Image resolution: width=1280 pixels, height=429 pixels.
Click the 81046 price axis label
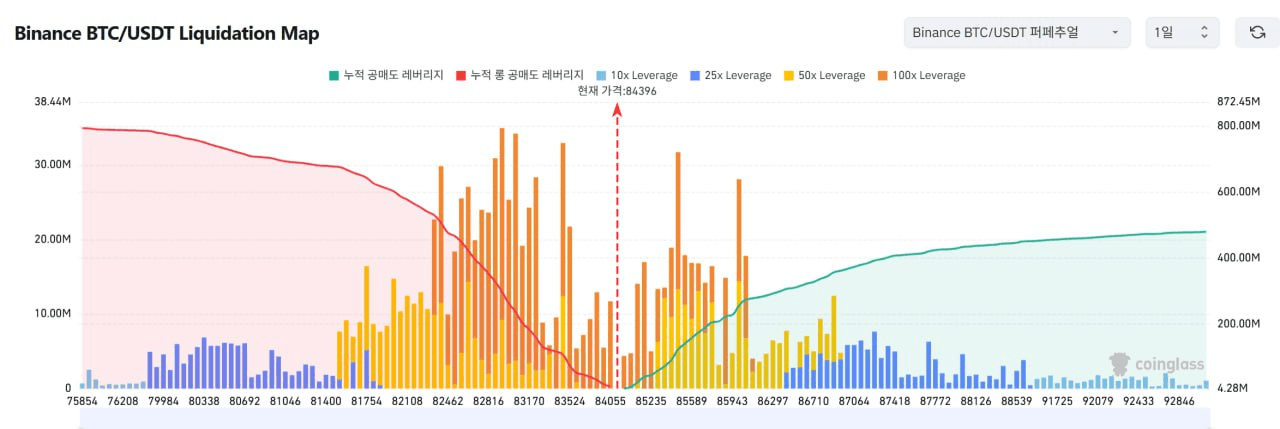[285, 401]
